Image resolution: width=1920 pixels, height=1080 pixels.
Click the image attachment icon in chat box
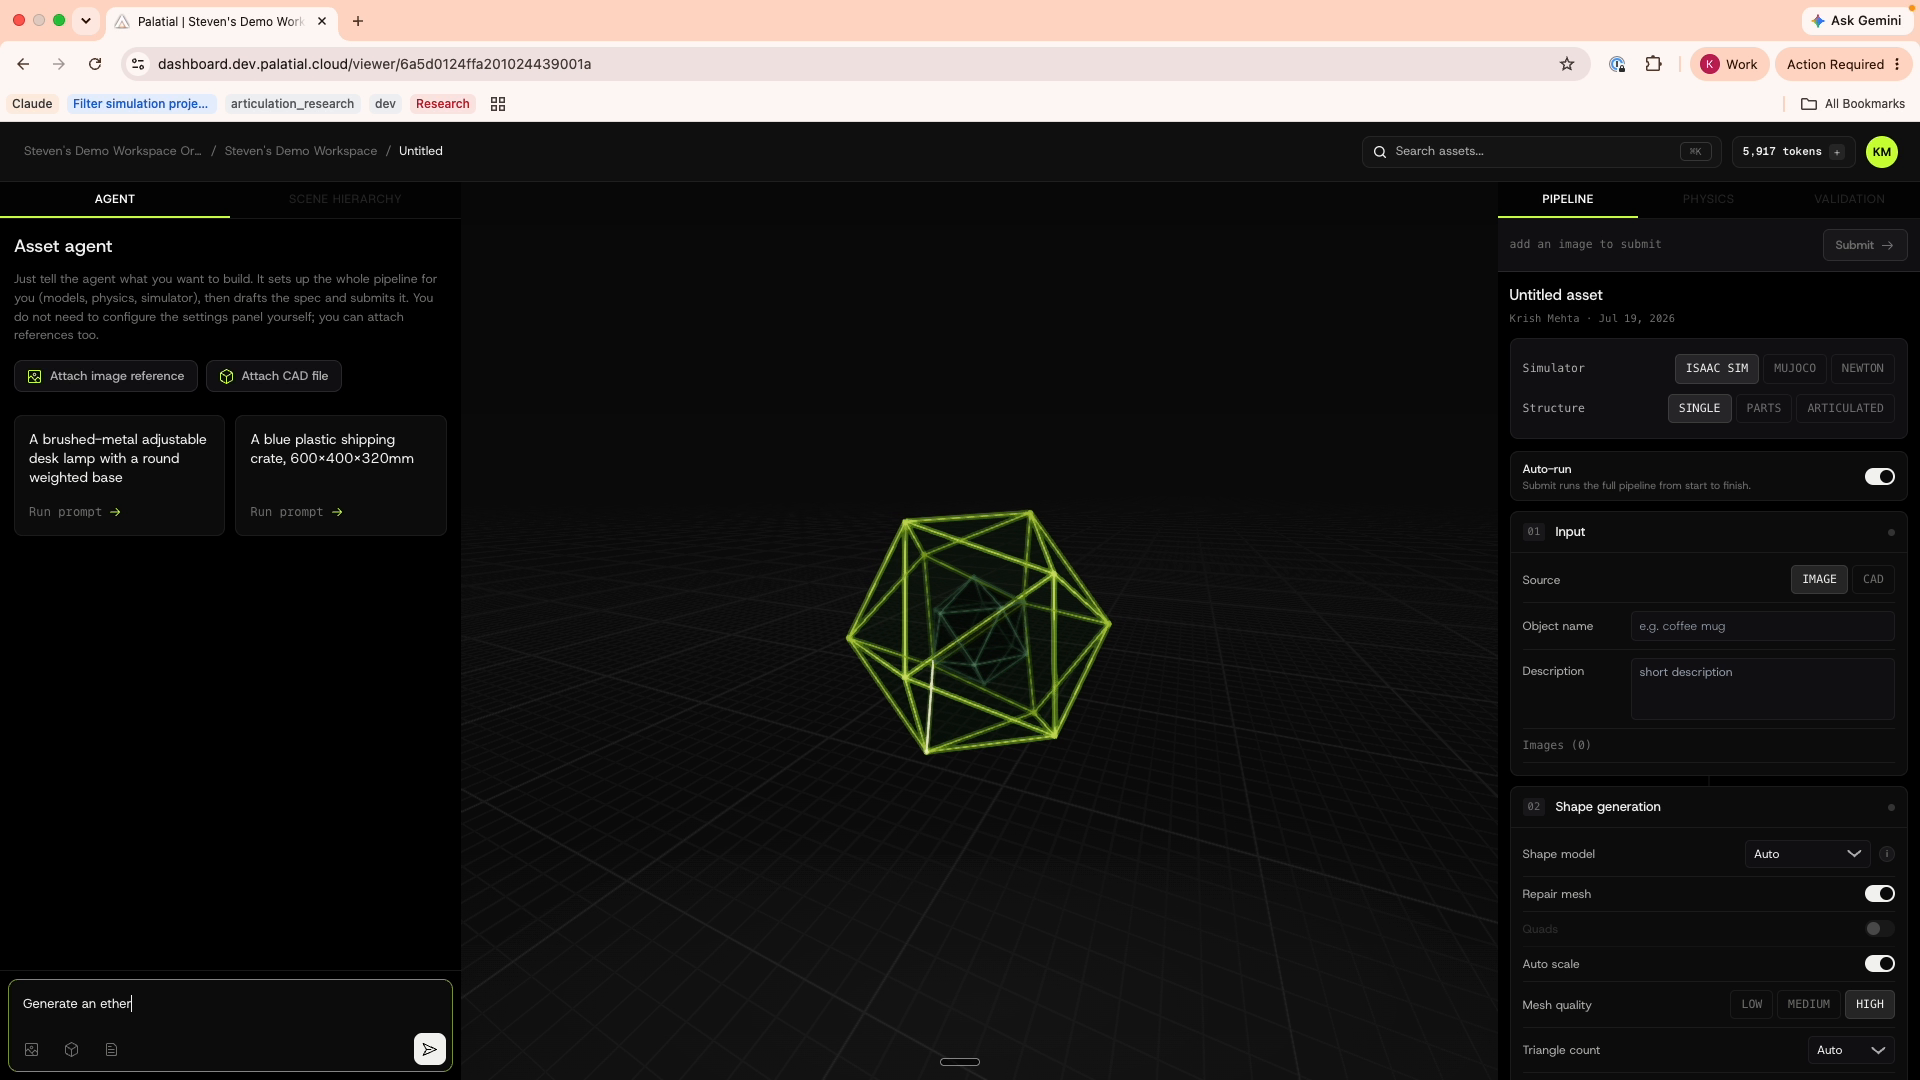(32, 1050)
